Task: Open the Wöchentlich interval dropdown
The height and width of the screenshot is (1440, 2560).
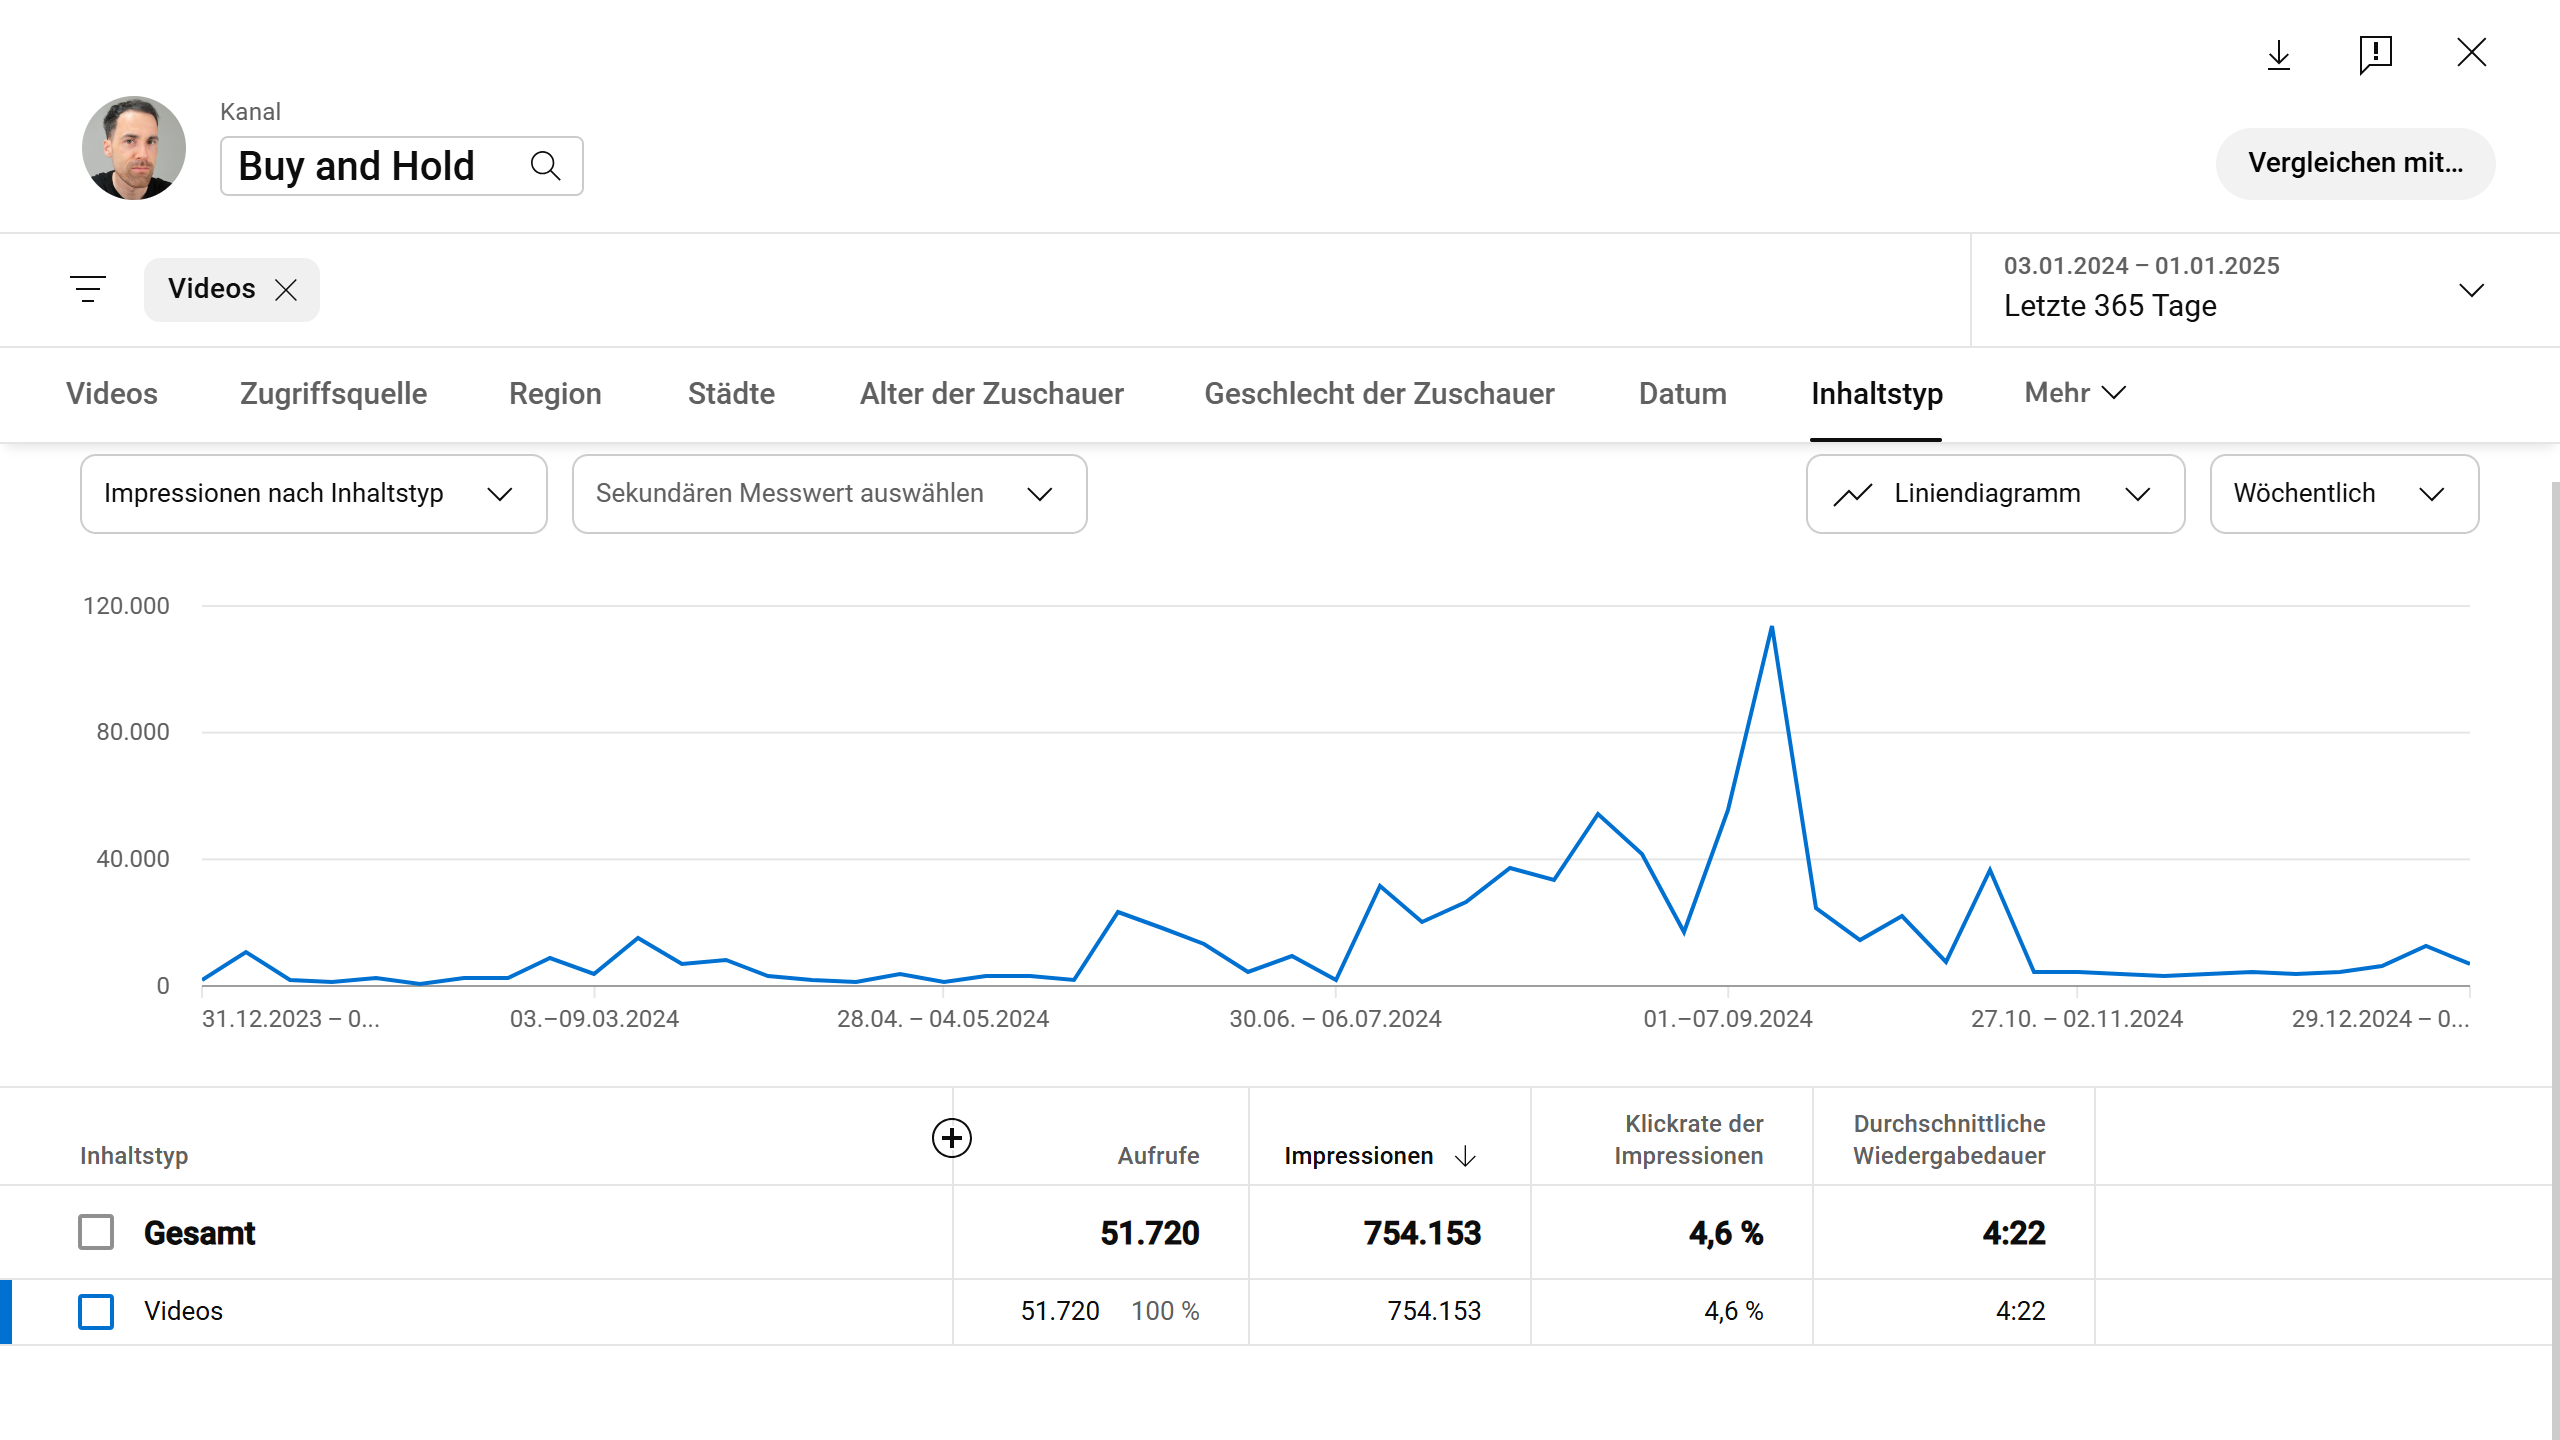Action: click(2343, 494)
